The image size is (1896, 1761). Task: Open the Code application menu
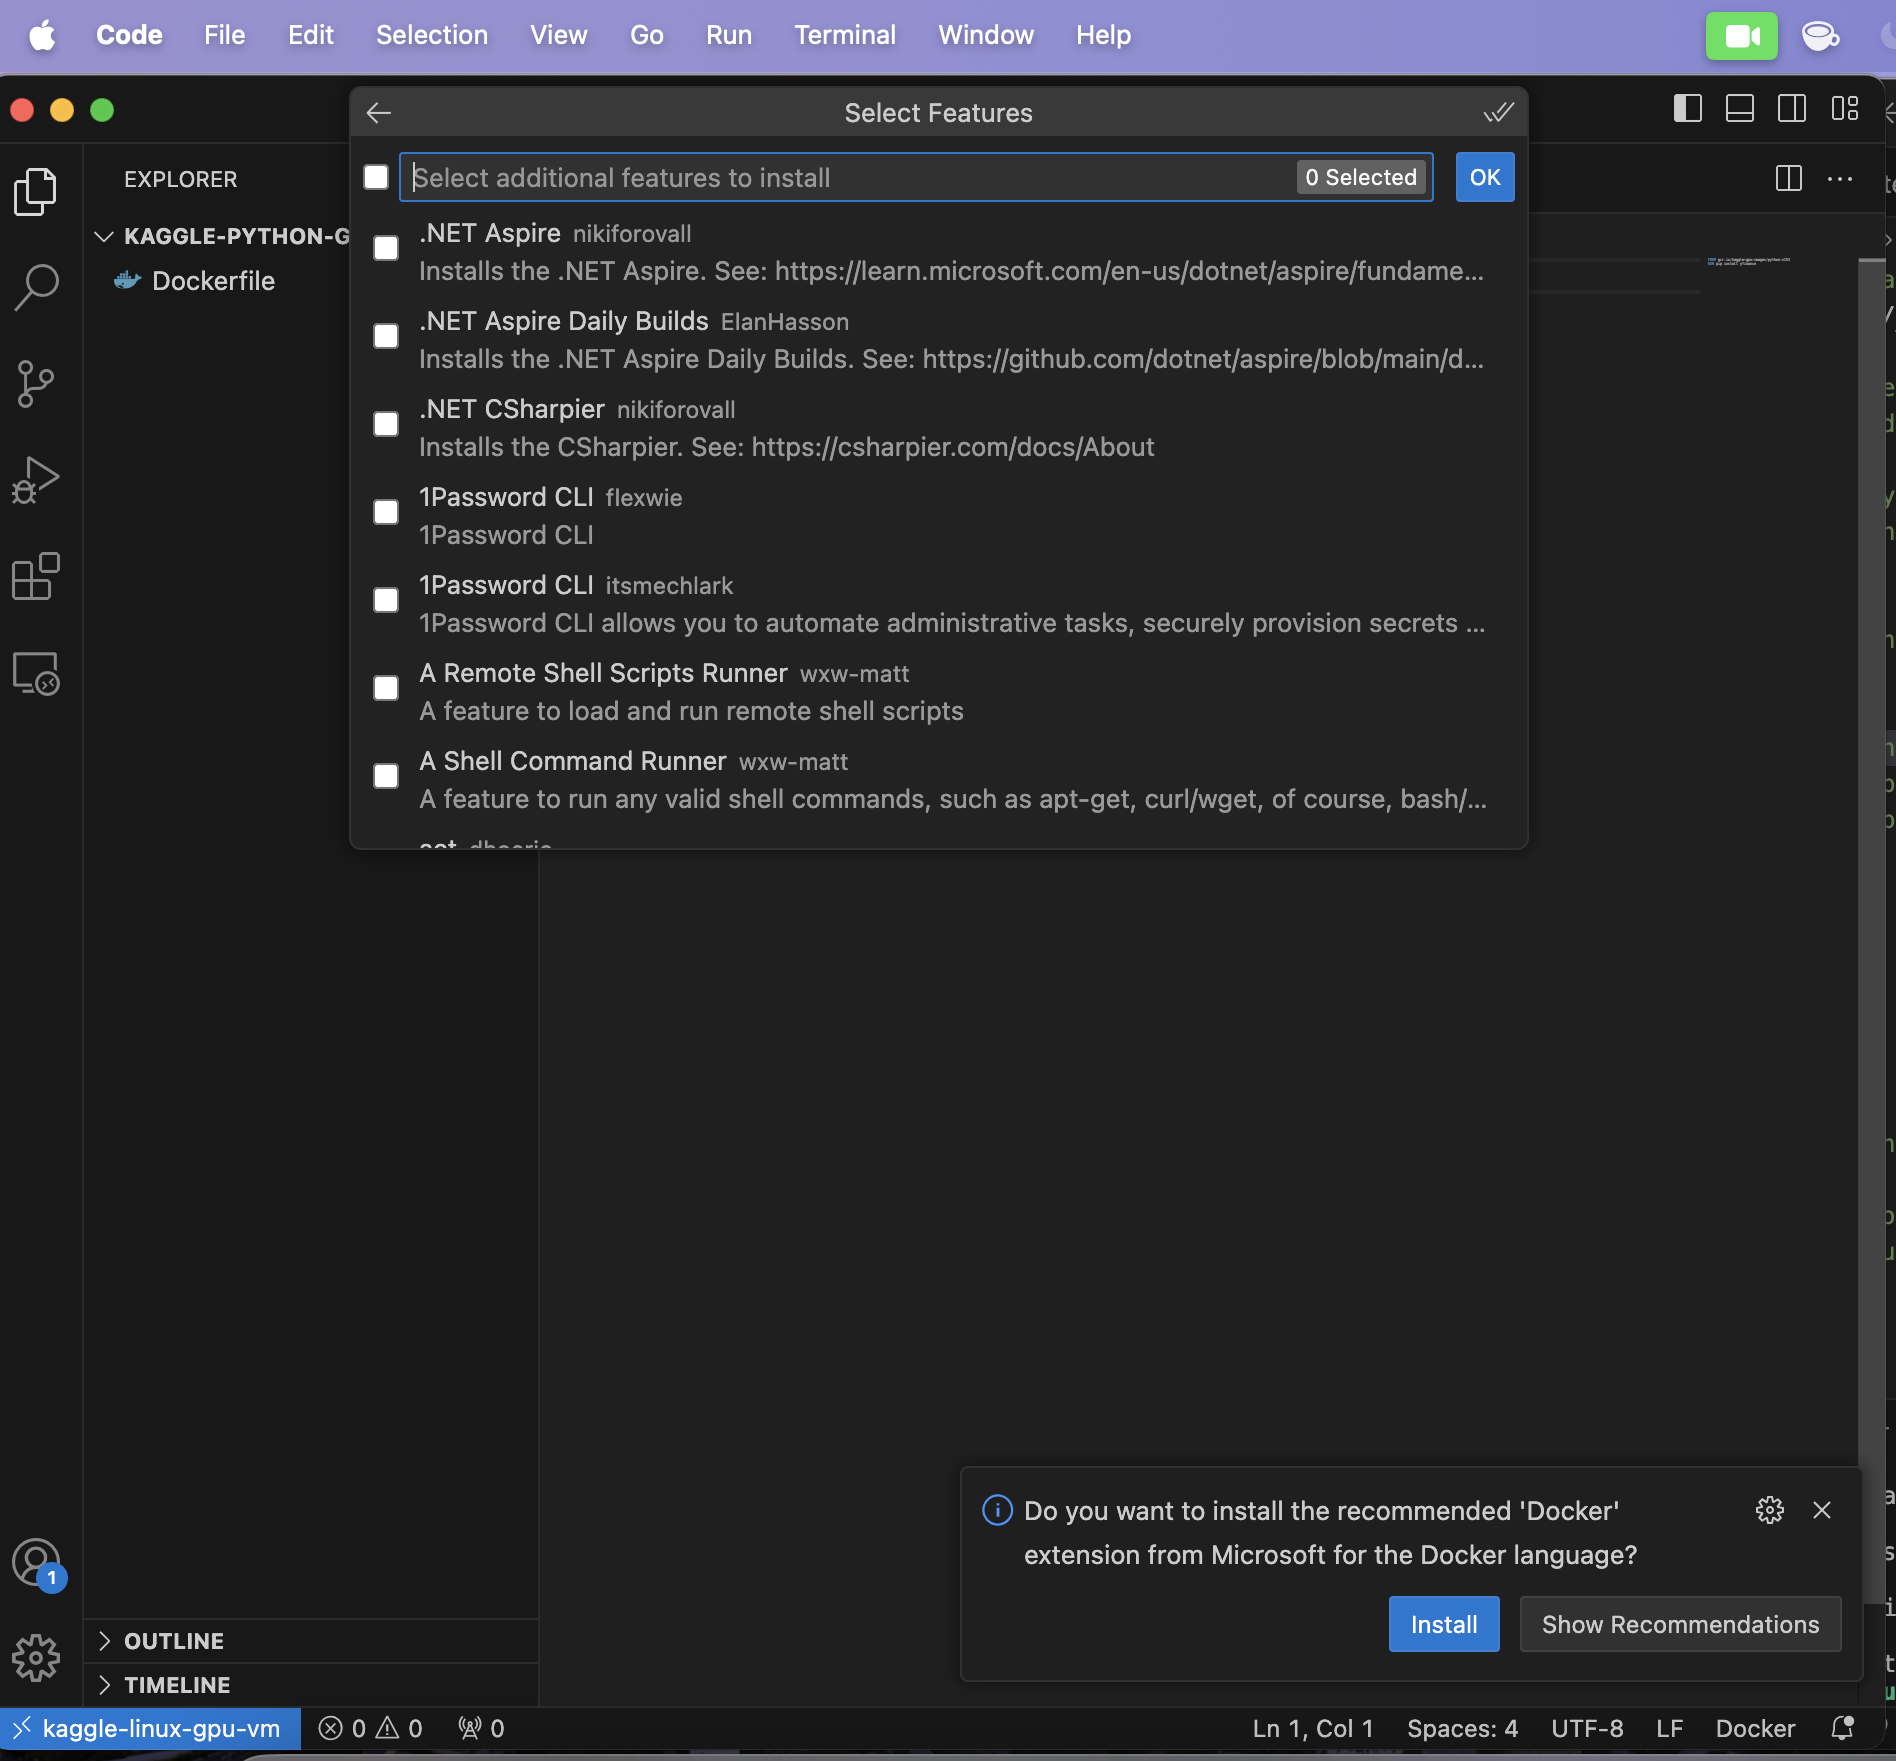[x=129, y=36]
